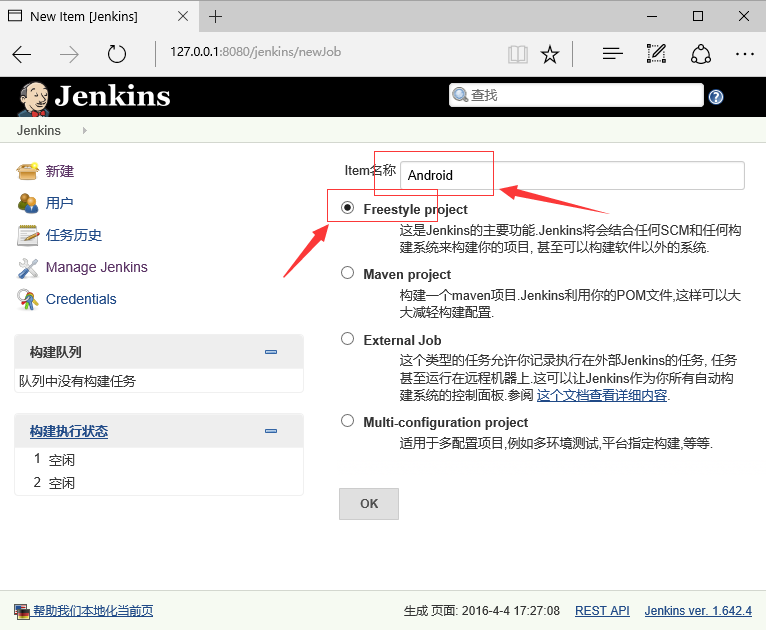Click the page icon on the browser tab
Screen dimensions: 766x630
(15, 16)
